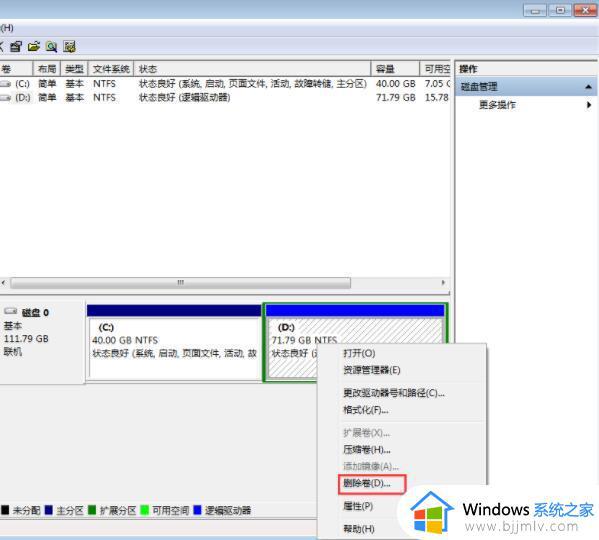Choose 属性(P) from context menu

click(x=358, y=506)
